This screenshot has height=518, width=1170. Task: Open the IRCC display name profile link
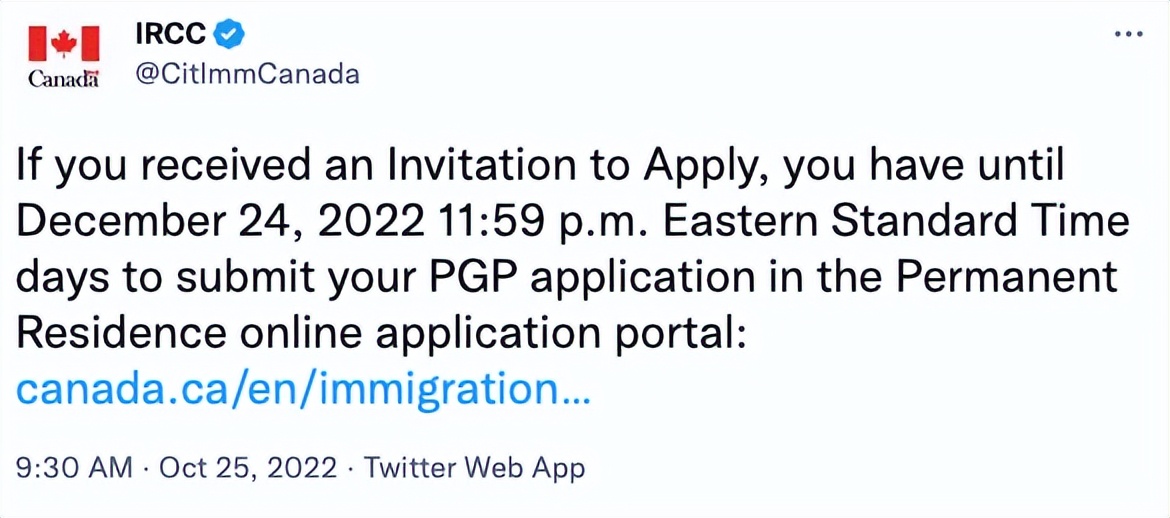coord(173,34)
